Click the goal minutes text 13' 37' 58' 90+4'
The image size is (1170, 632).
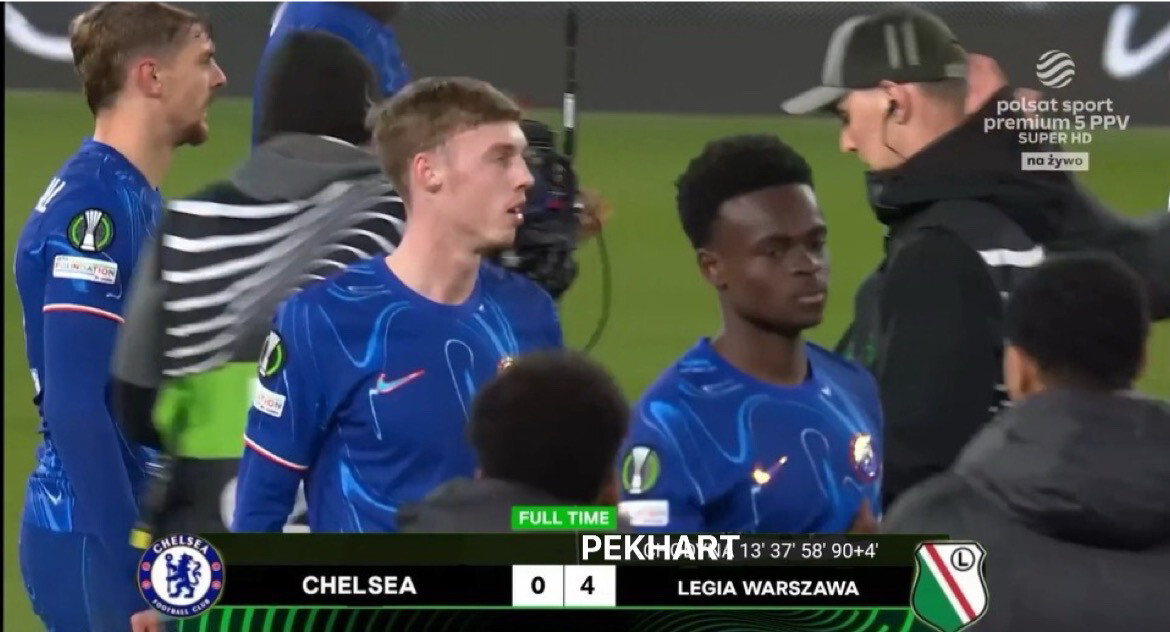tap(809, 551)
